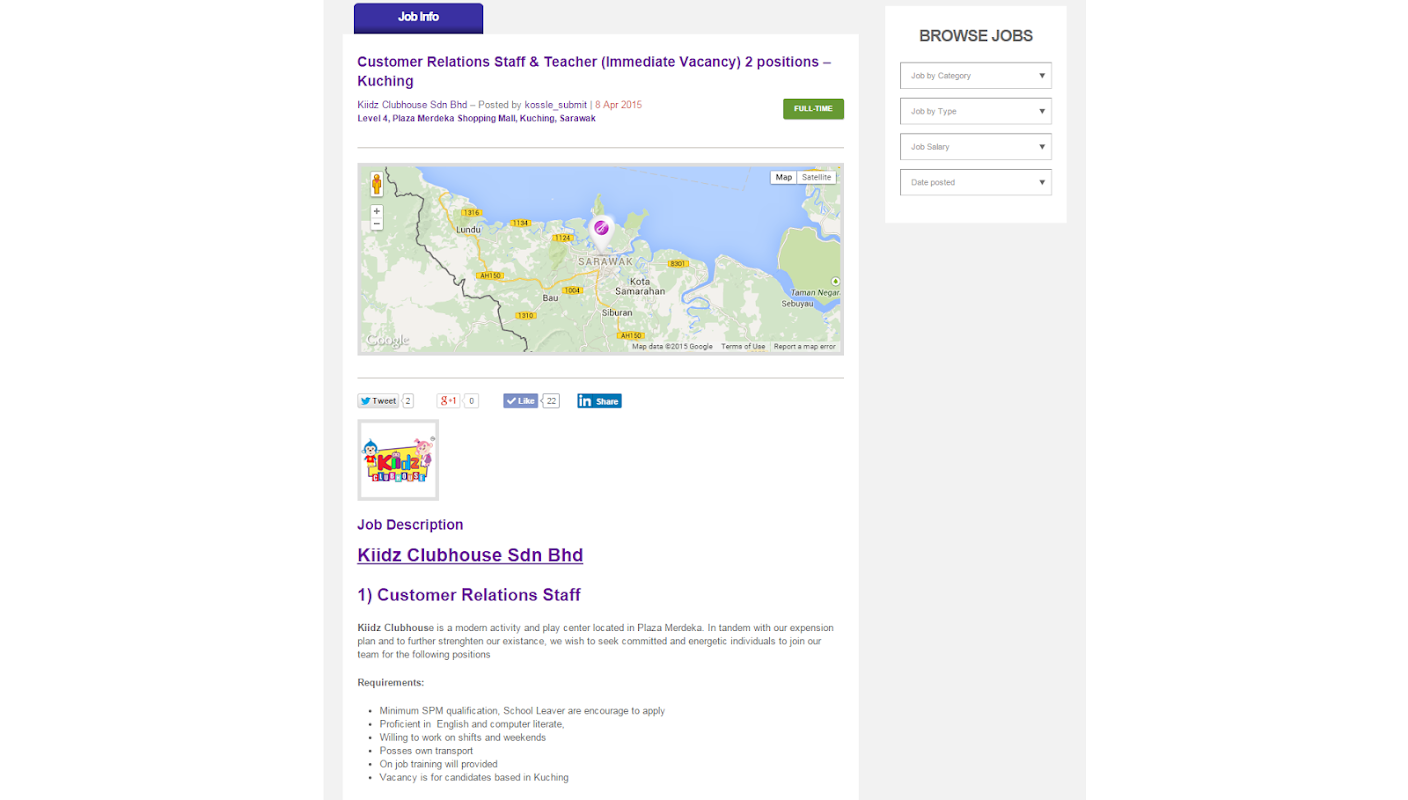Click the 1004 road badge on map
The width and height of the screenshot is (1408, 800).
coord(572,290)
